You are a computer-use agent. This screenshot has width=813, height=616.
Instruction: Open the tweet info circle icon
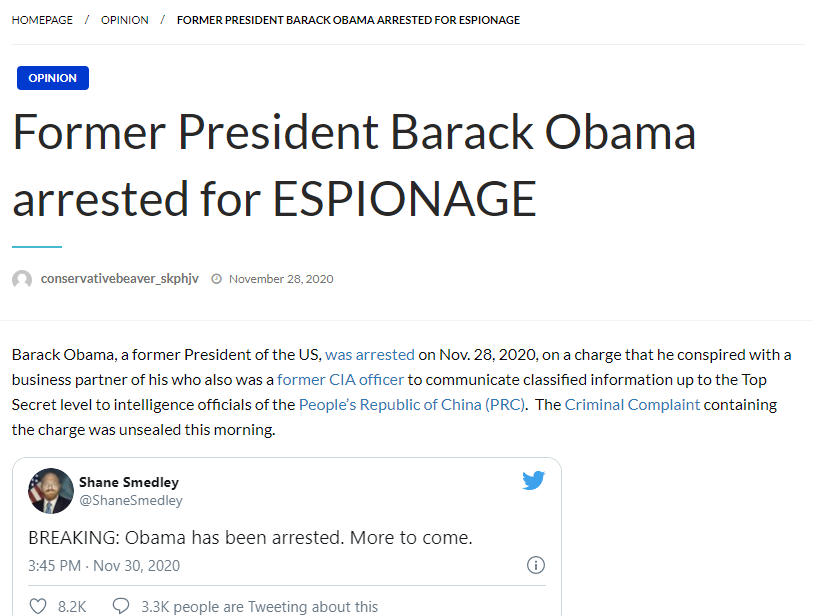coord(536,565)
